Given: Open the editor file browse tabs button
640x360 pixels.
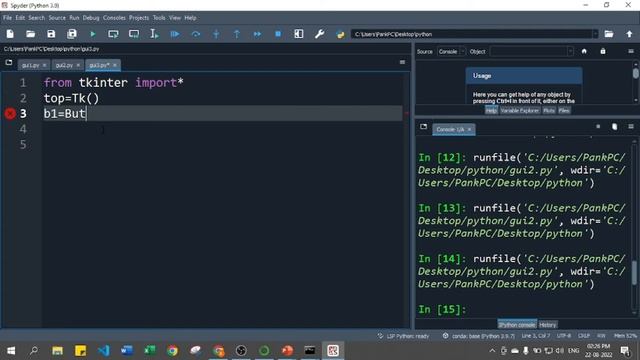Looking at the screenshot, I should [9, 62].
